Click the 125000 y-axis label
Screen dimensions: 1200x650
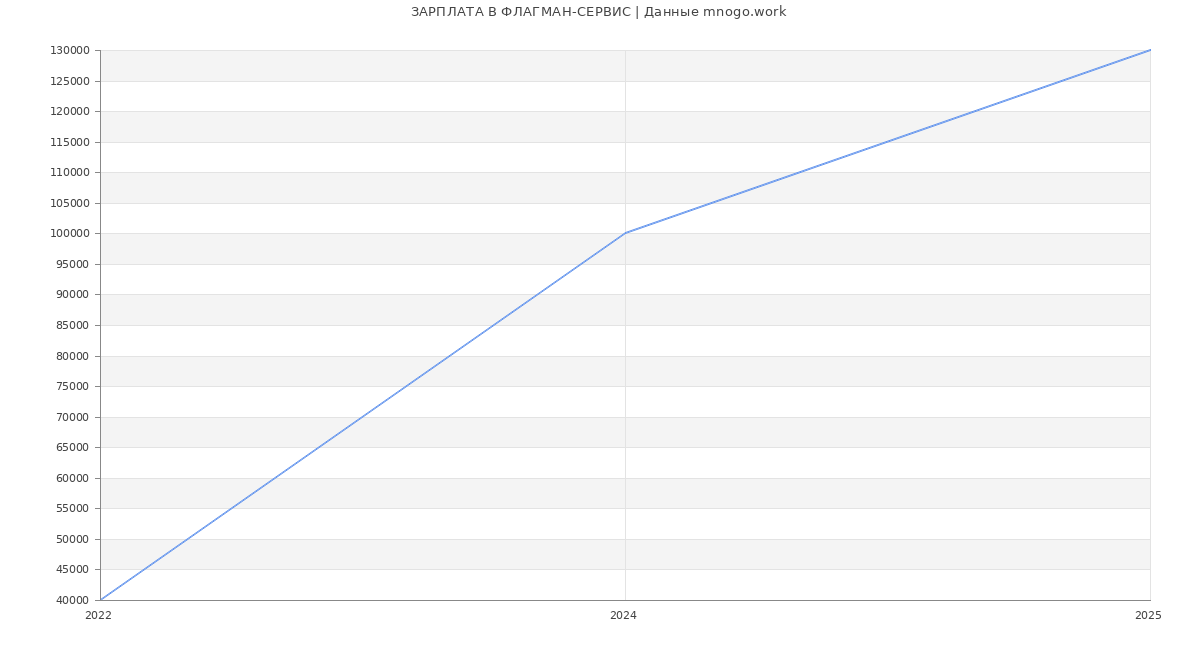70,82
